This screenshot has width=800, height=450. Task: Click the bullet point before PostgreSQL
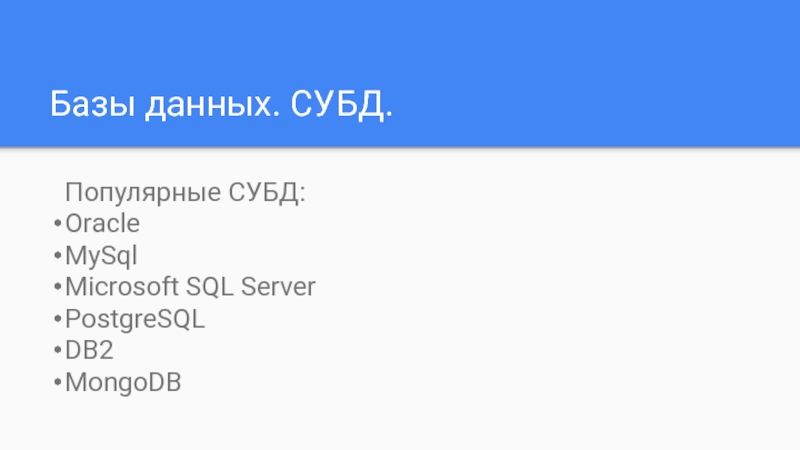coord(57,320)
